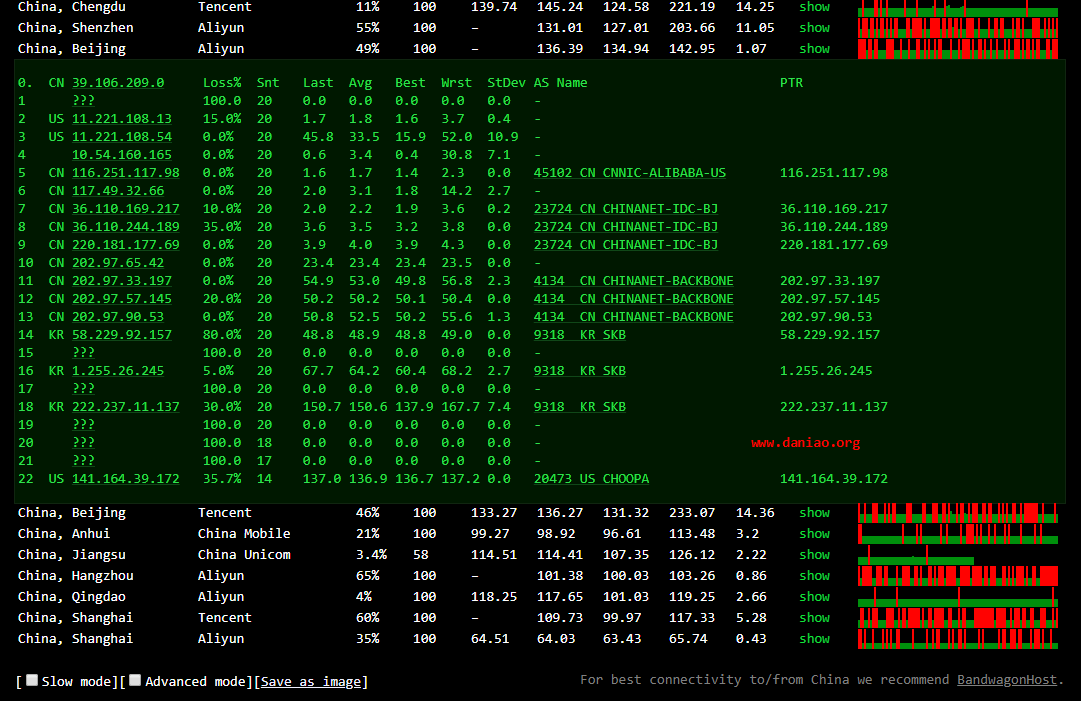Click the 58.229.92.157 IP at hop 14
1081x701 pixels.
(122, 335)
